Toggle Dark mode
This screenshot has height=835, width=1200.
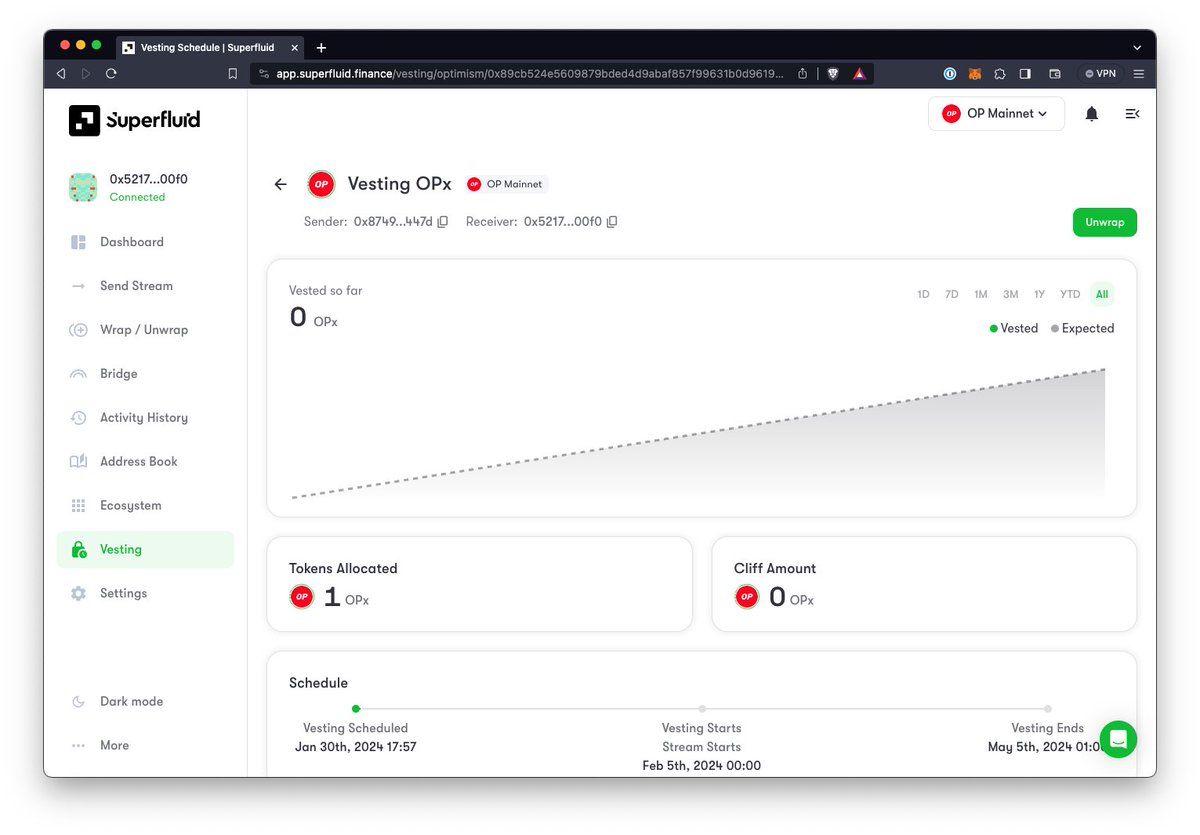(x=145, y=702)
